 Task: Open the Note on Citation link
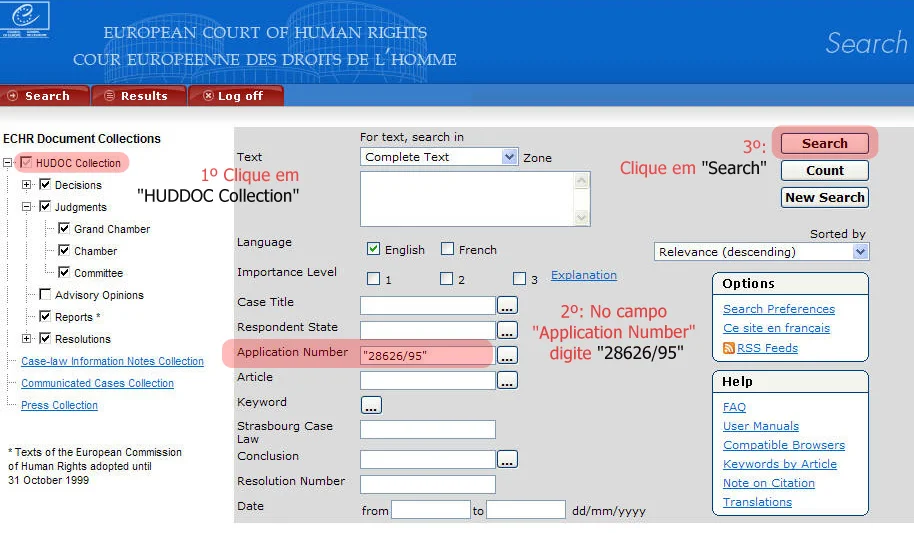coord(769,483)
